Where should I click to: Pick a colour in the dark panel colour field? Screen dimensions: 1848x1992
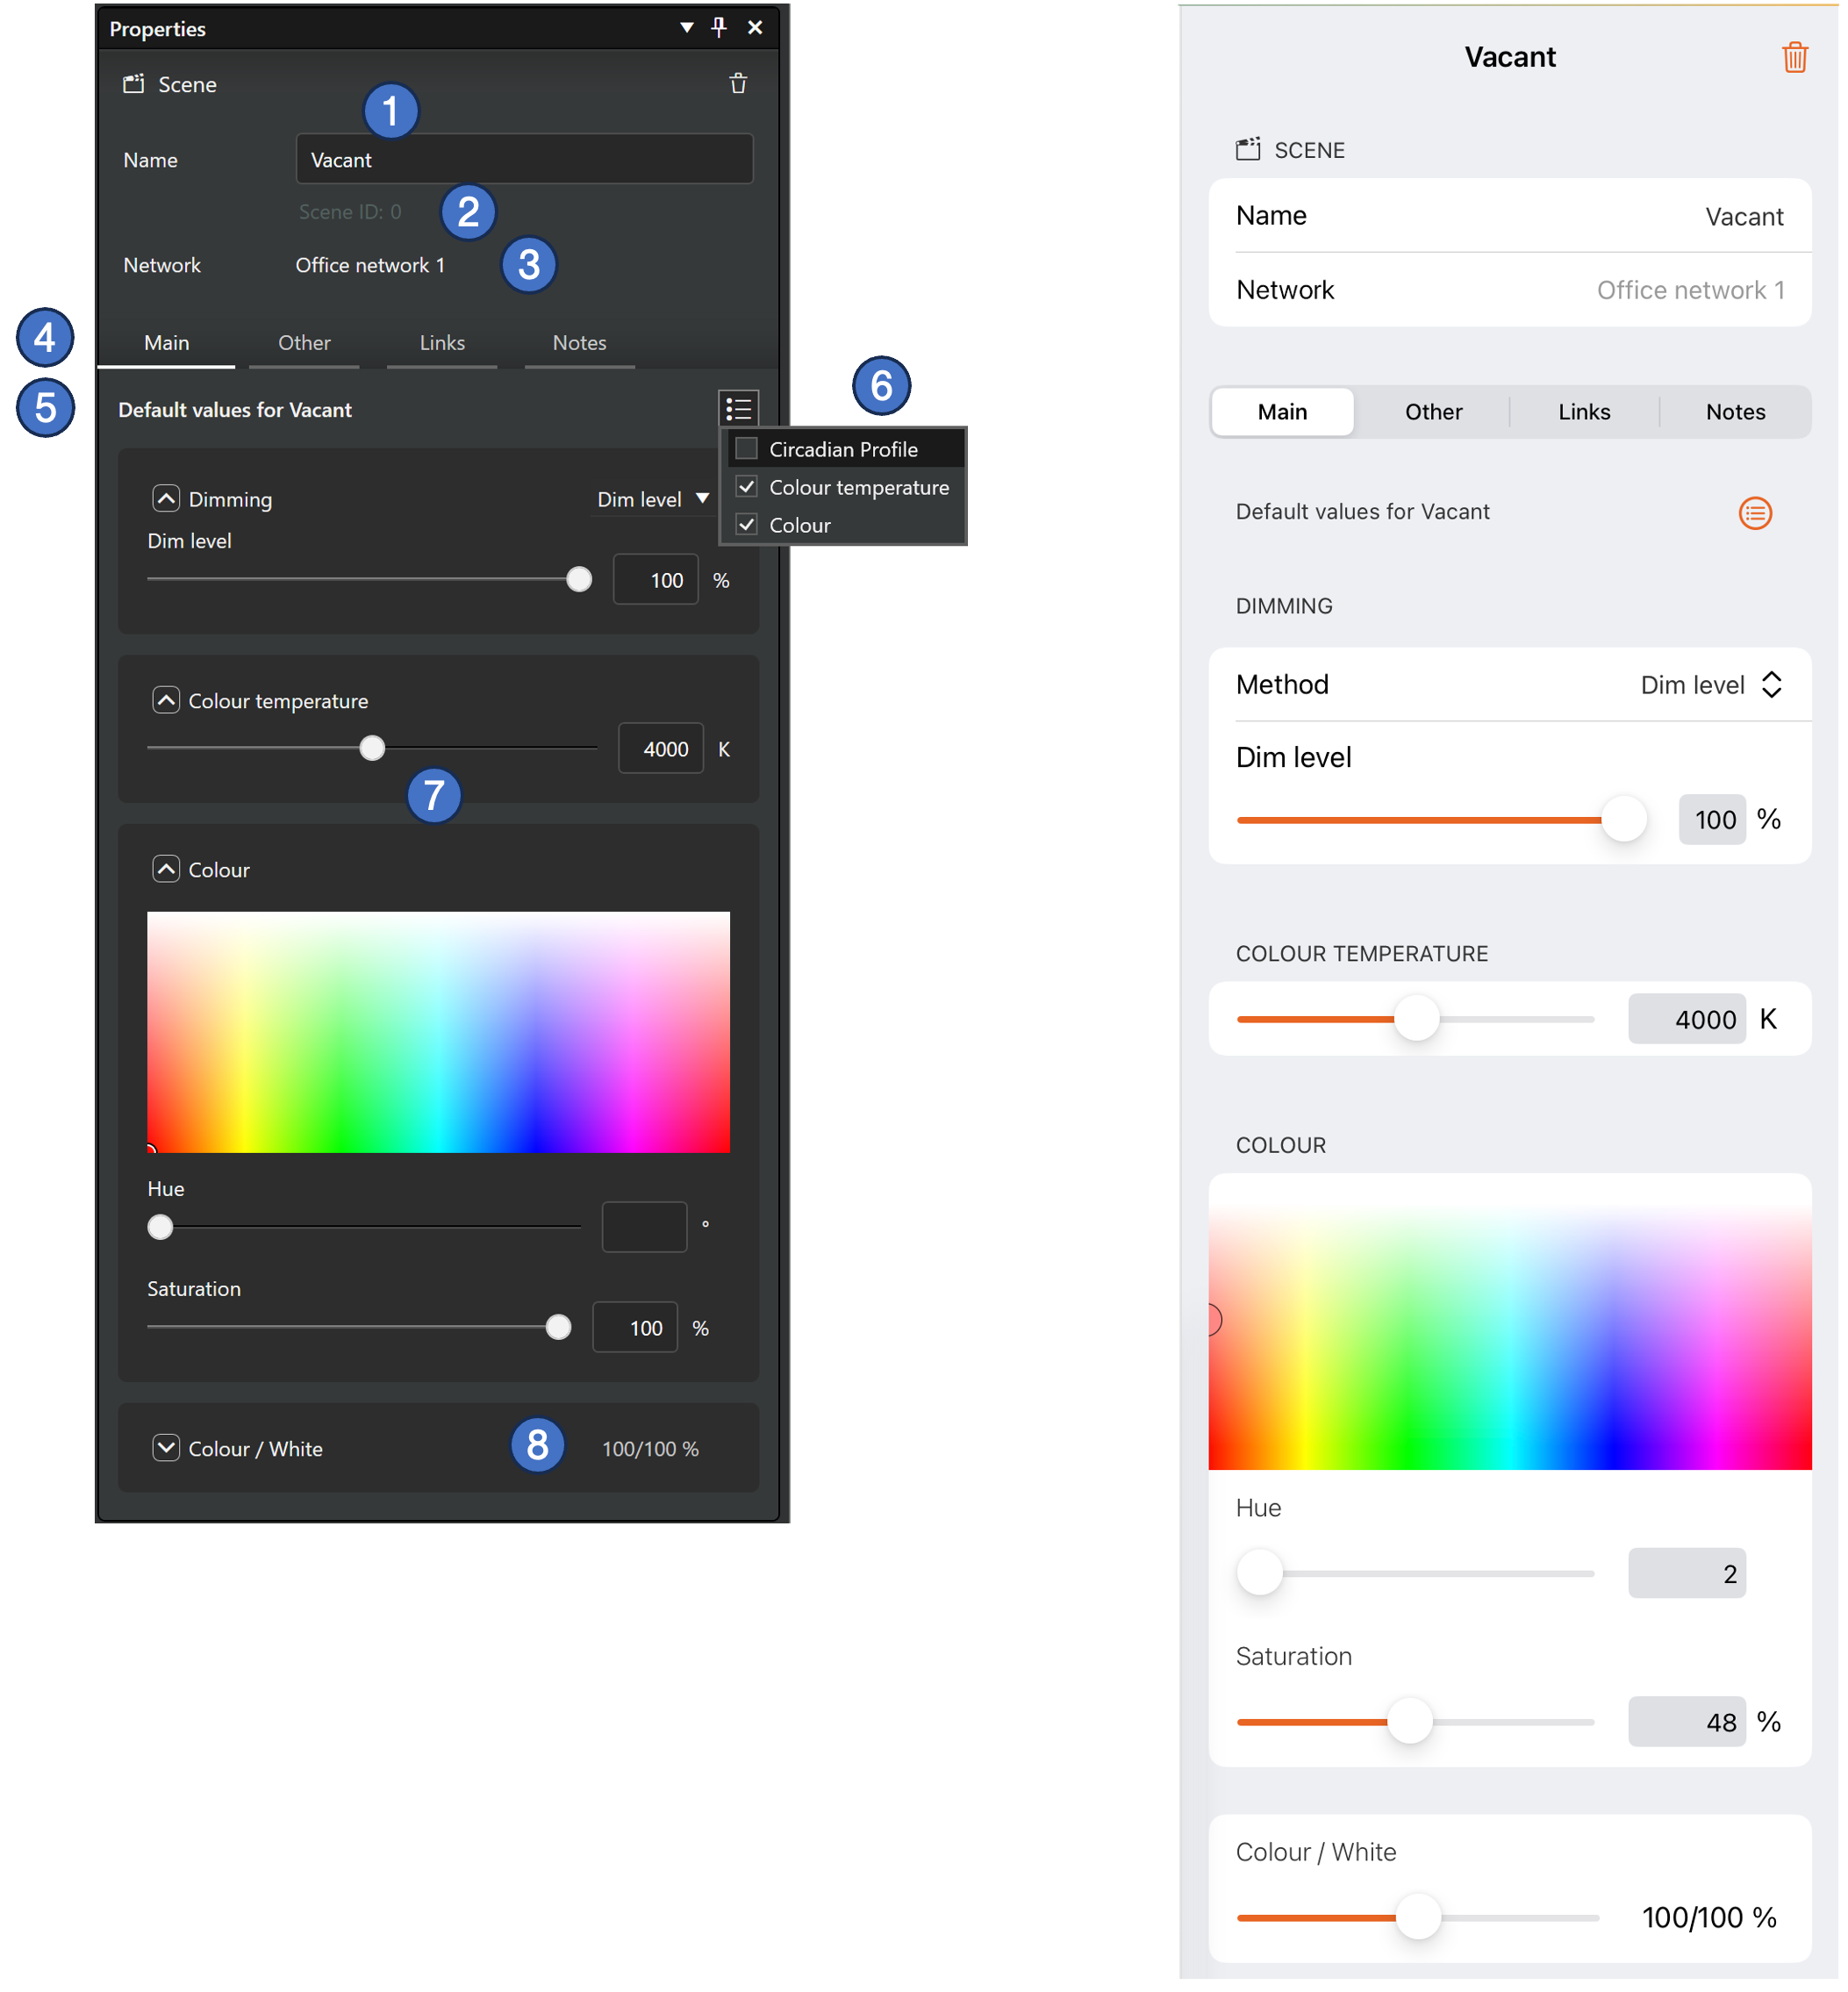click(x=438, y=1032)
